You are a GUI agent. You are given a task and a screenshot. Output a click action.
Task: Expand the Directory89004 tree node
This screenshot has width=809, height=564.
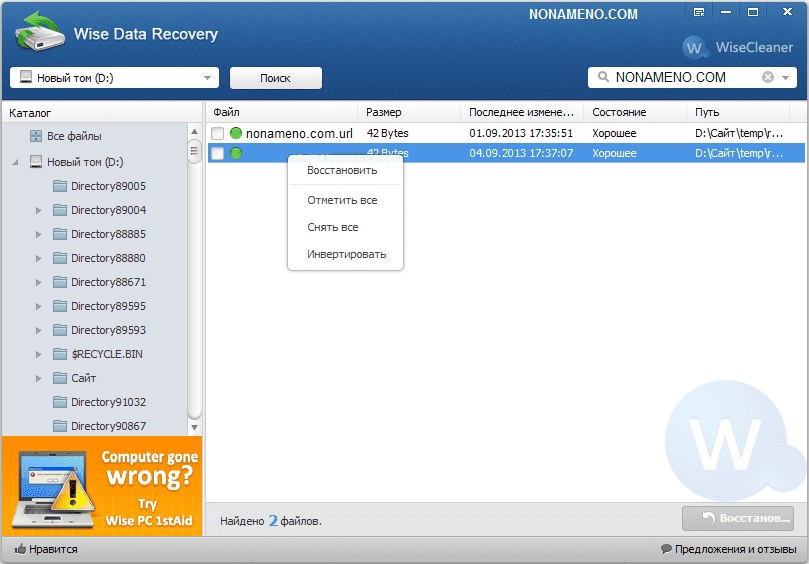click(38, 210)
